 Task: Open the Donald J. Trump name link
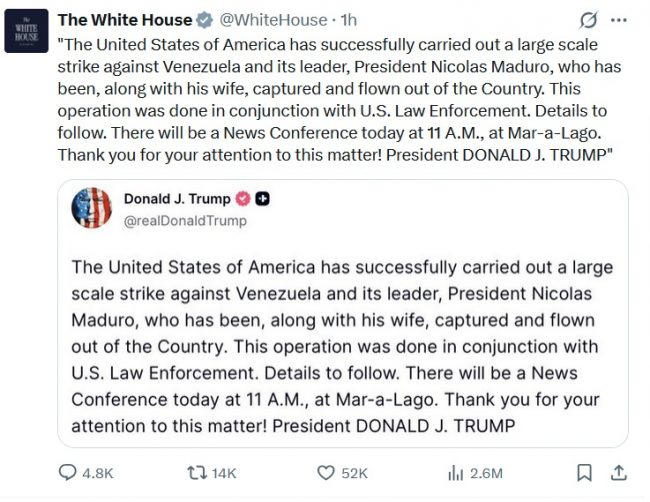(177, 199)
